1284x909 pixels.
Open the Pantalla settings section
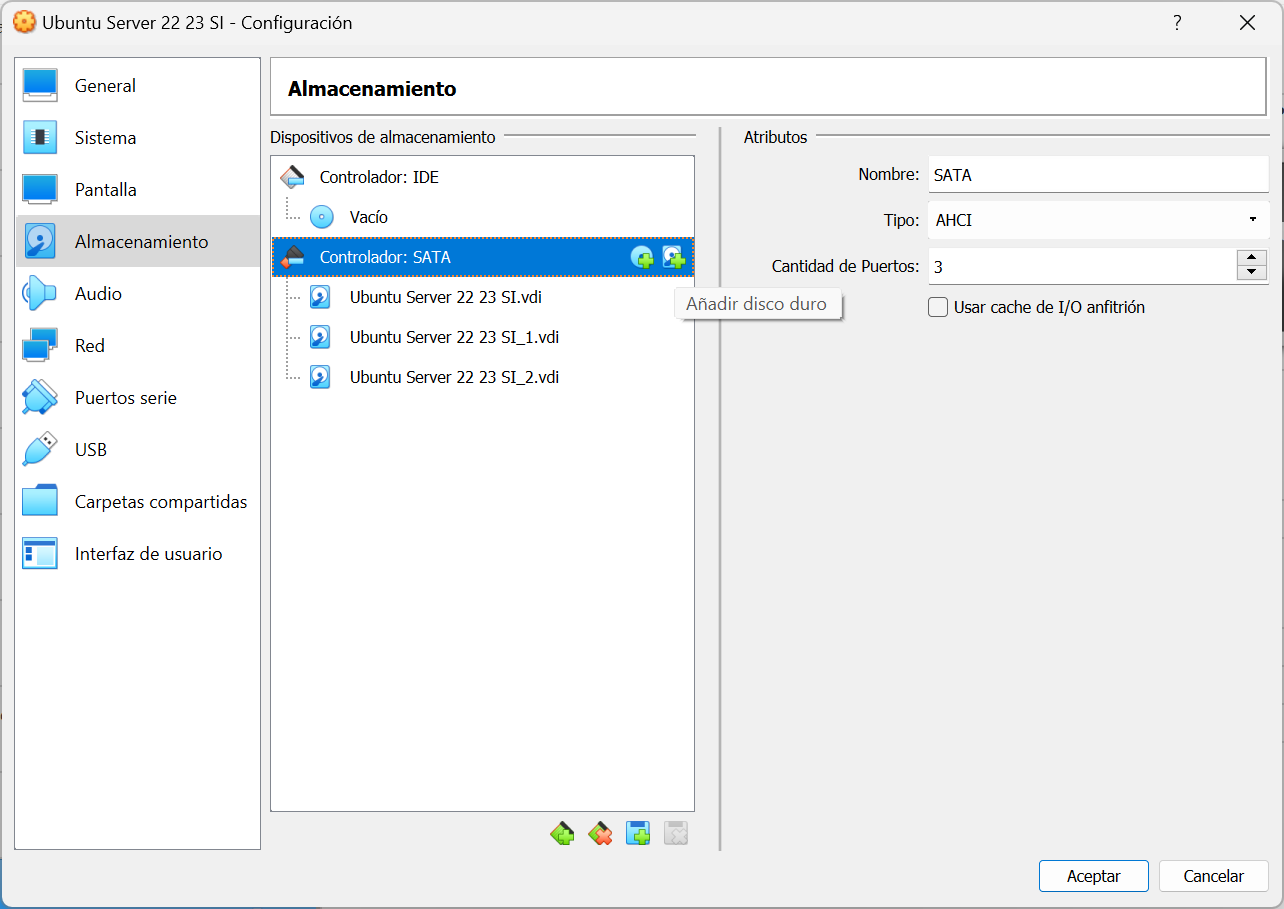(138, 190)
